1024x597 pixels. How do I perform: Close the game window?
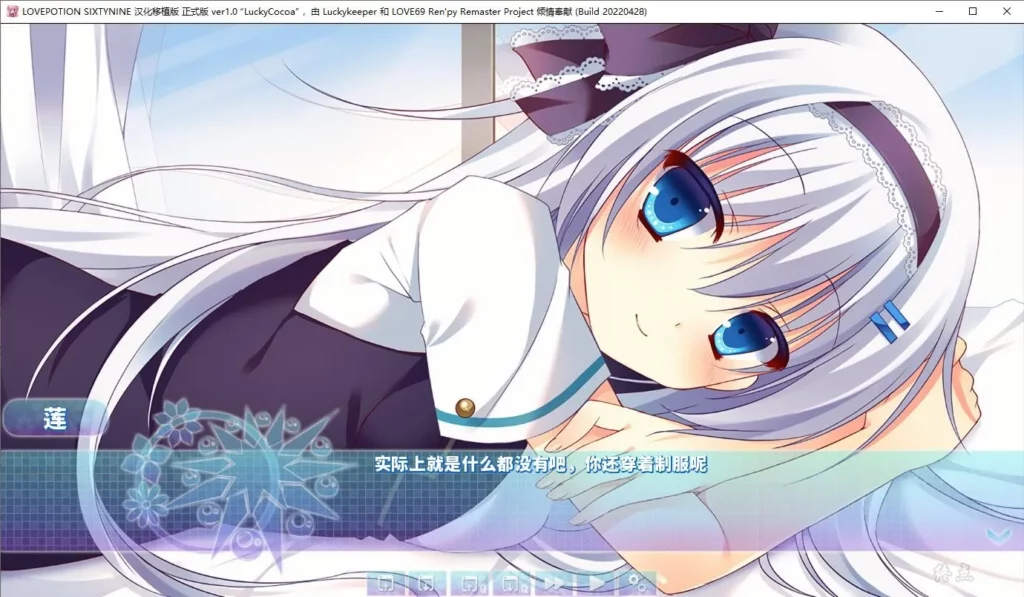coord(1005,11)
